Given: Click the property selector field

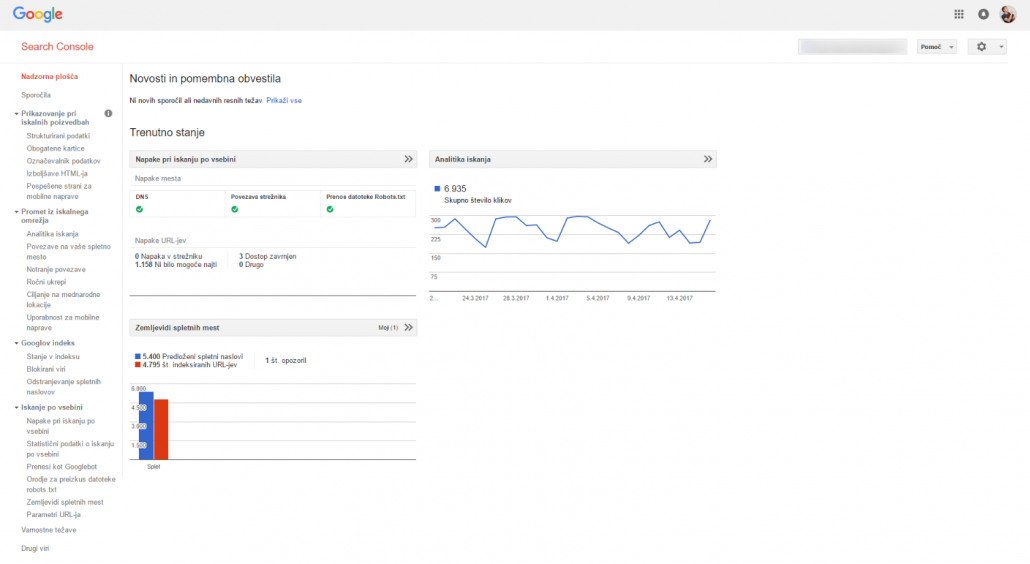Looking at the screenshot, I should click(853, 47).
